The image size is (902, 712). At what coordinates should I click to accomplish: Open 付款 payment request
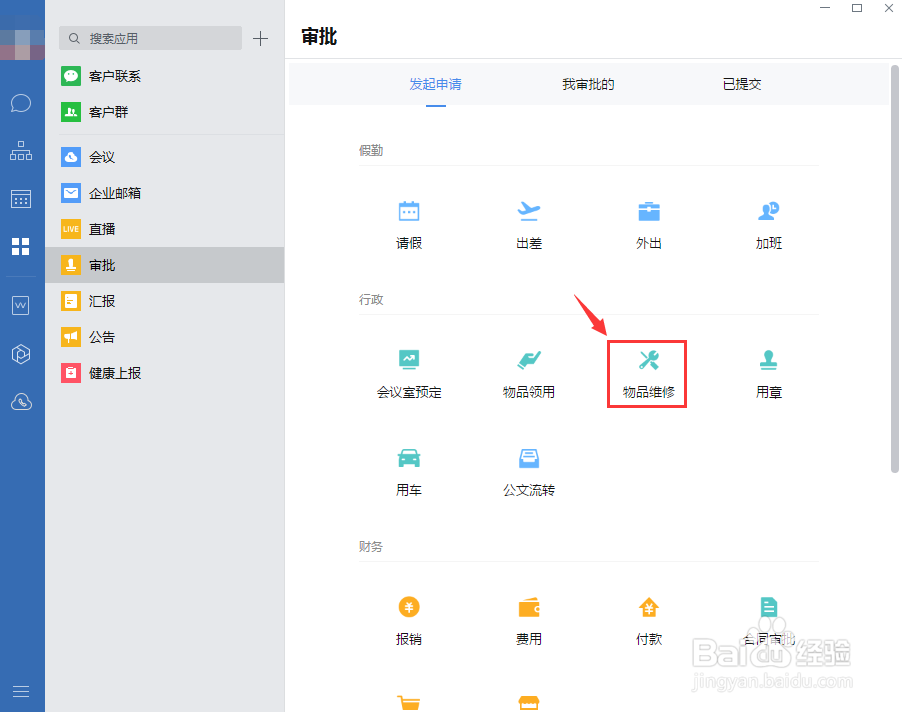(x=649, y=622)
